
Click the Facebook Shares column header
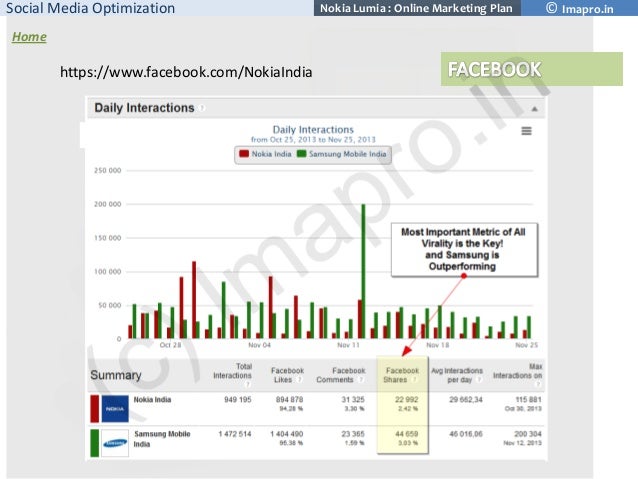(x=402, y=375)
